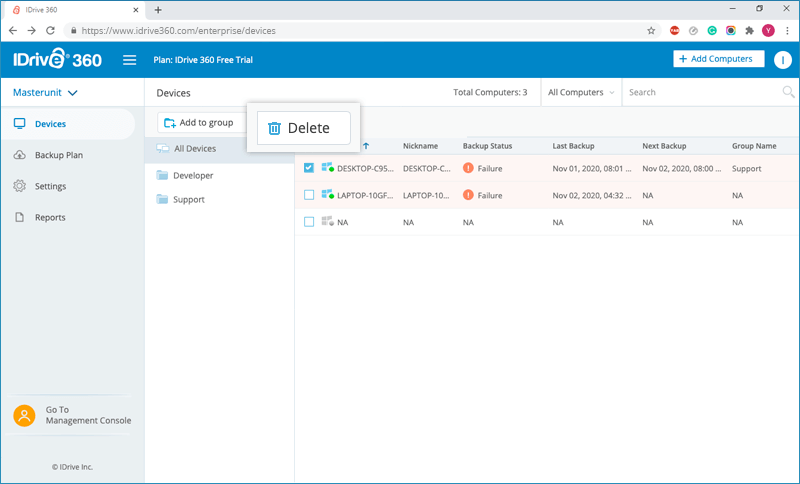
Task: Uncheck the DESKTOP-C95 device checkbox
Action: (309, 168)
